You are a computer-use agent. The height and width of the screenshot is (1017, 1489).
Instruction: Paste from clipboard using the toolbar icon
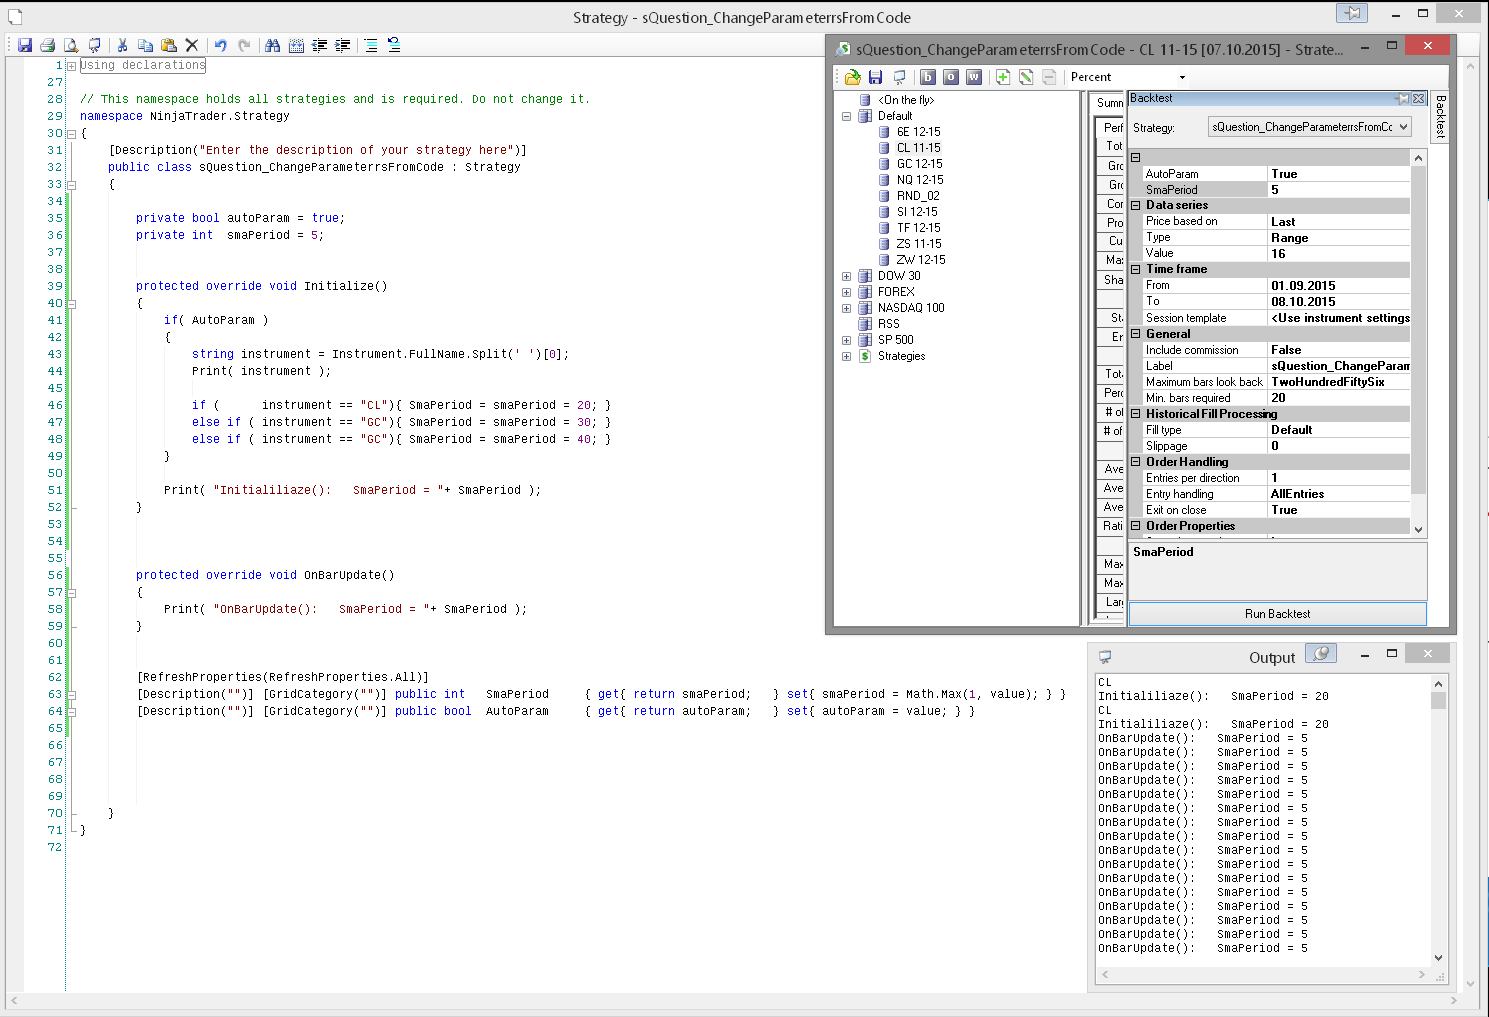click(x=169, y=45)
